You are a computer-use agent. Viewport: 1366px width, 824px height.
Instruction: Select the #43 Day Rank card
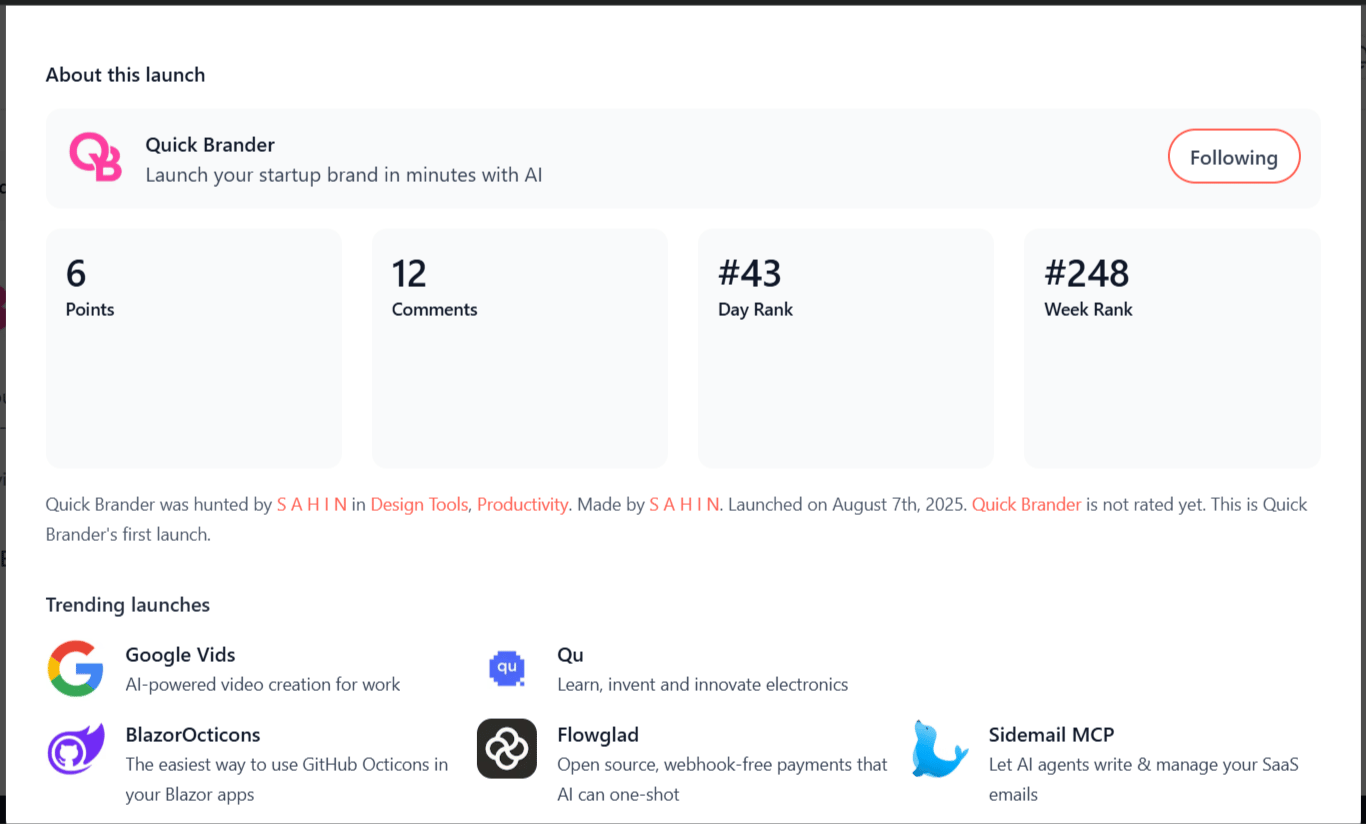click(846, 348)
